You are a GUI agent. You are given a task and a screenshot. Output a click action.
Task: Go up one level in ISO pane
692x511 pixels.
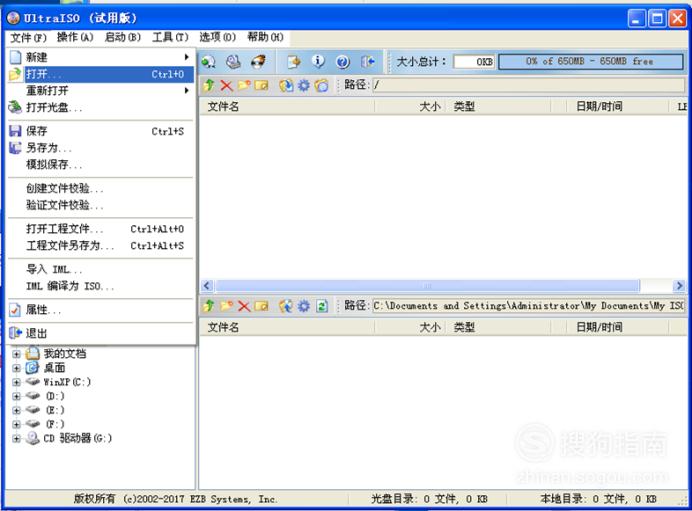209,85
